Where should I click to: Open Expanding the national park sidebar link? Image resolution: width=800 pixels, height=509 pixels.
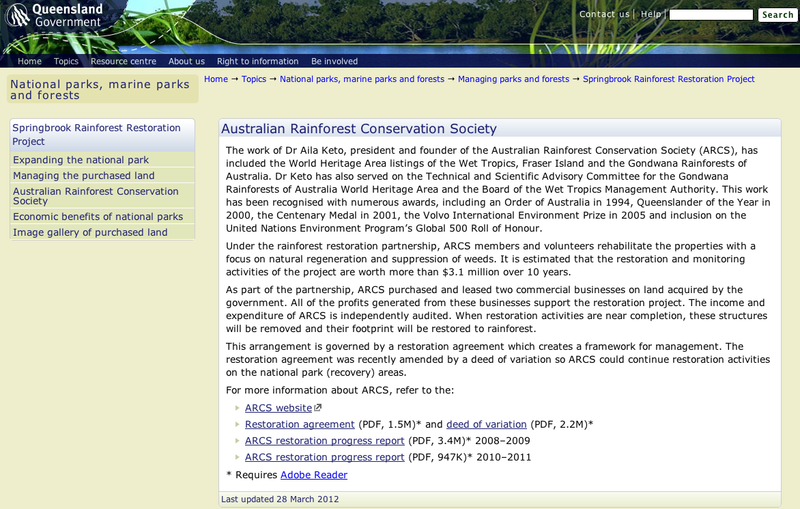coord(81,160)
